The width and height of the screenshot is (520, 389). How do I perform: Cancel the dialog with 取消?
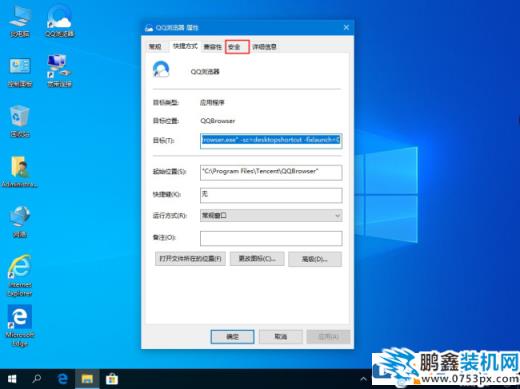[281, 337]
